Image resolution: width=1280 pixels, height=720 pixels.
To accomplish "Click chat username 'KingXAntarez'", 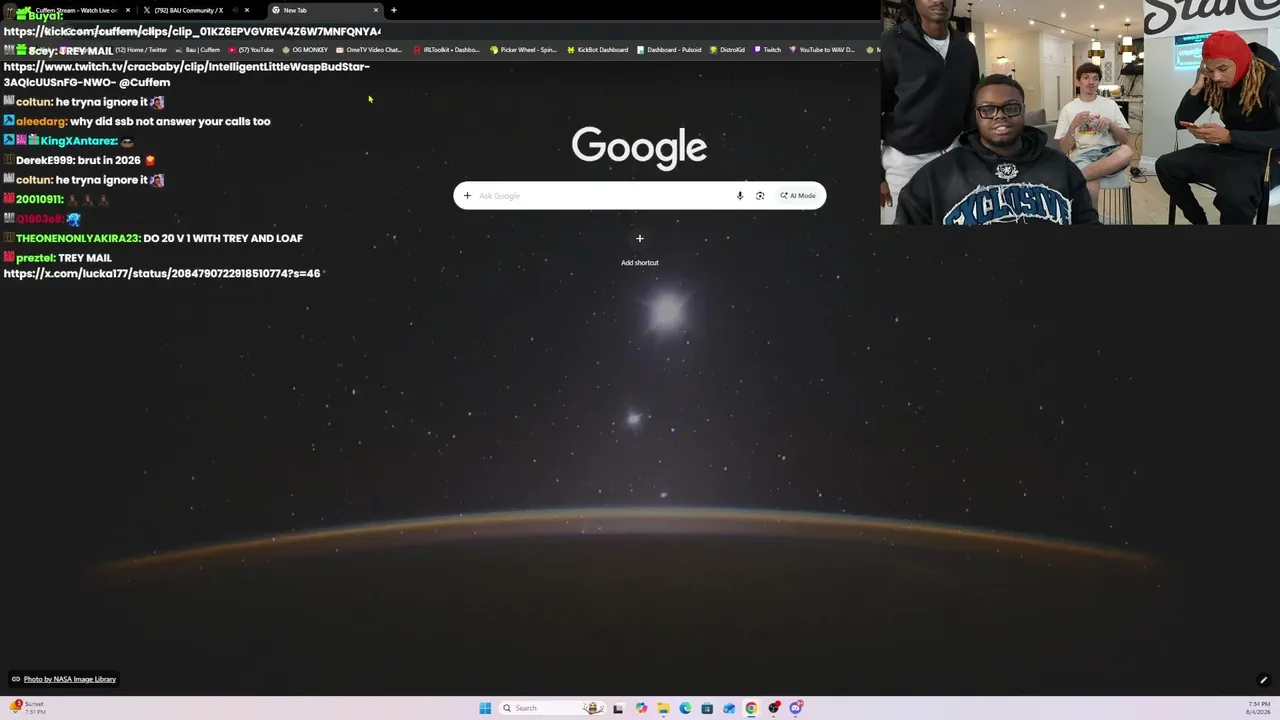I will coord(79,141).
